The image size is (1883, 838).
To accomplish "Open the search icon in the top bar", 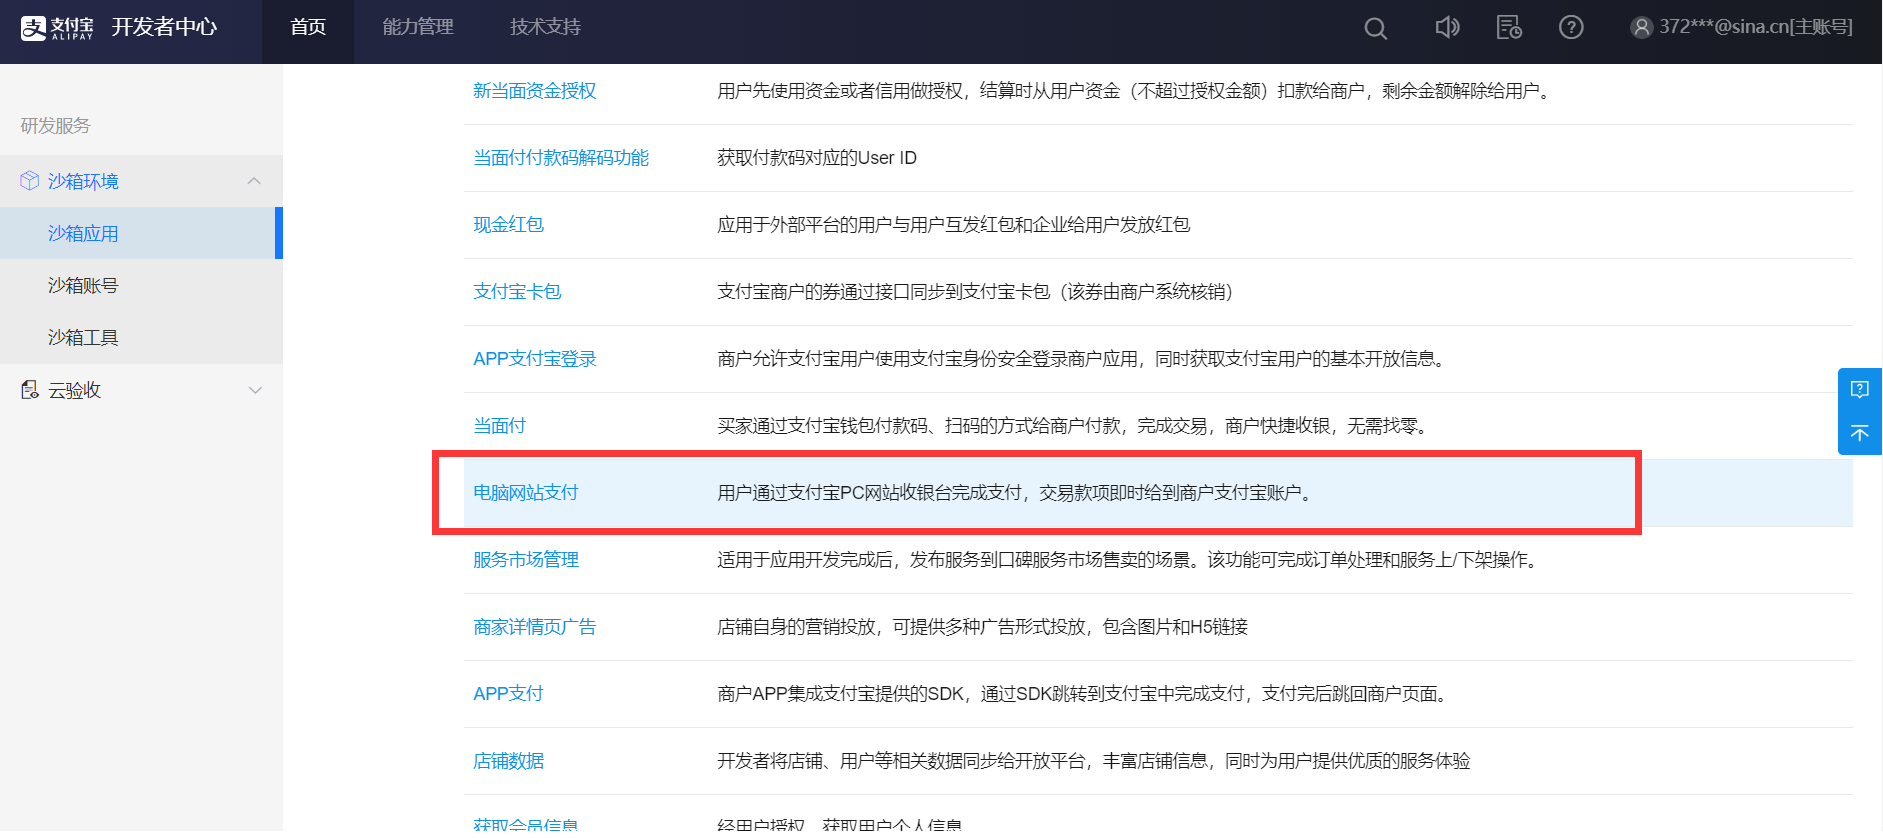I will pyautogui.click(x=1376, y=28).
